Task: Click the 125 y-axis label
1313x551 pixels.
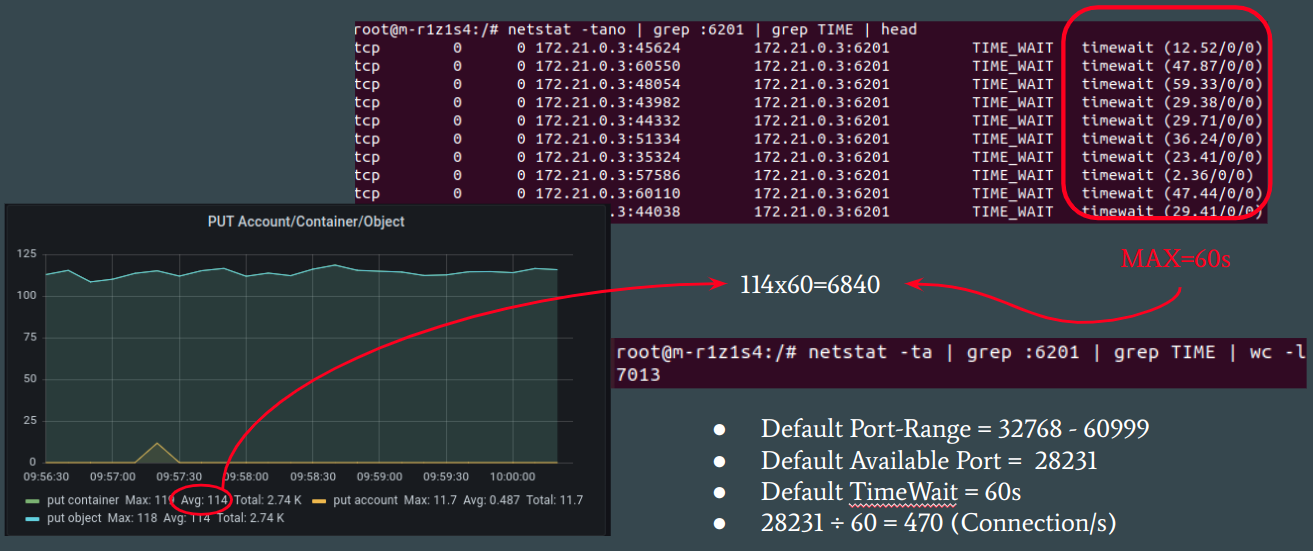Action: pyautogui.click(x=27, y=254)
